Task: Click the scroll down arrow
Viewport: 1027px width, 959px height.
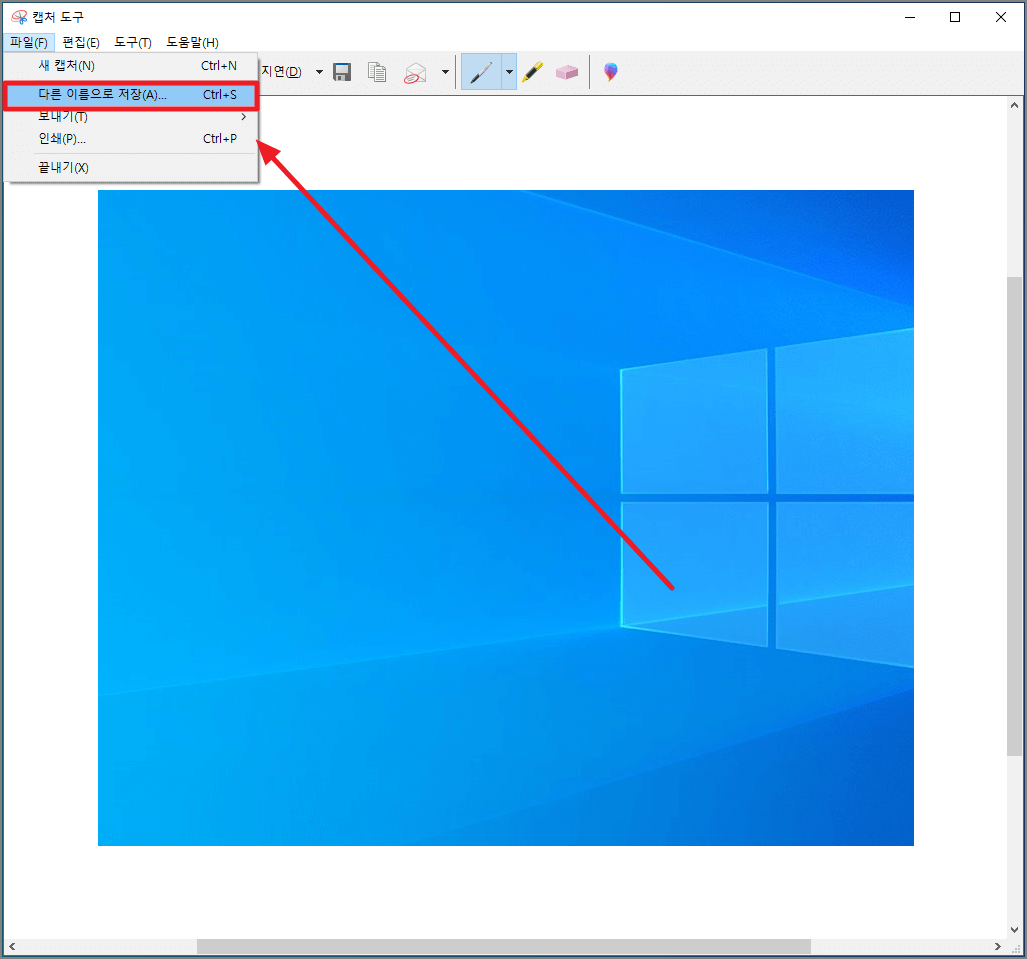Action: [x=1015, y=930]
